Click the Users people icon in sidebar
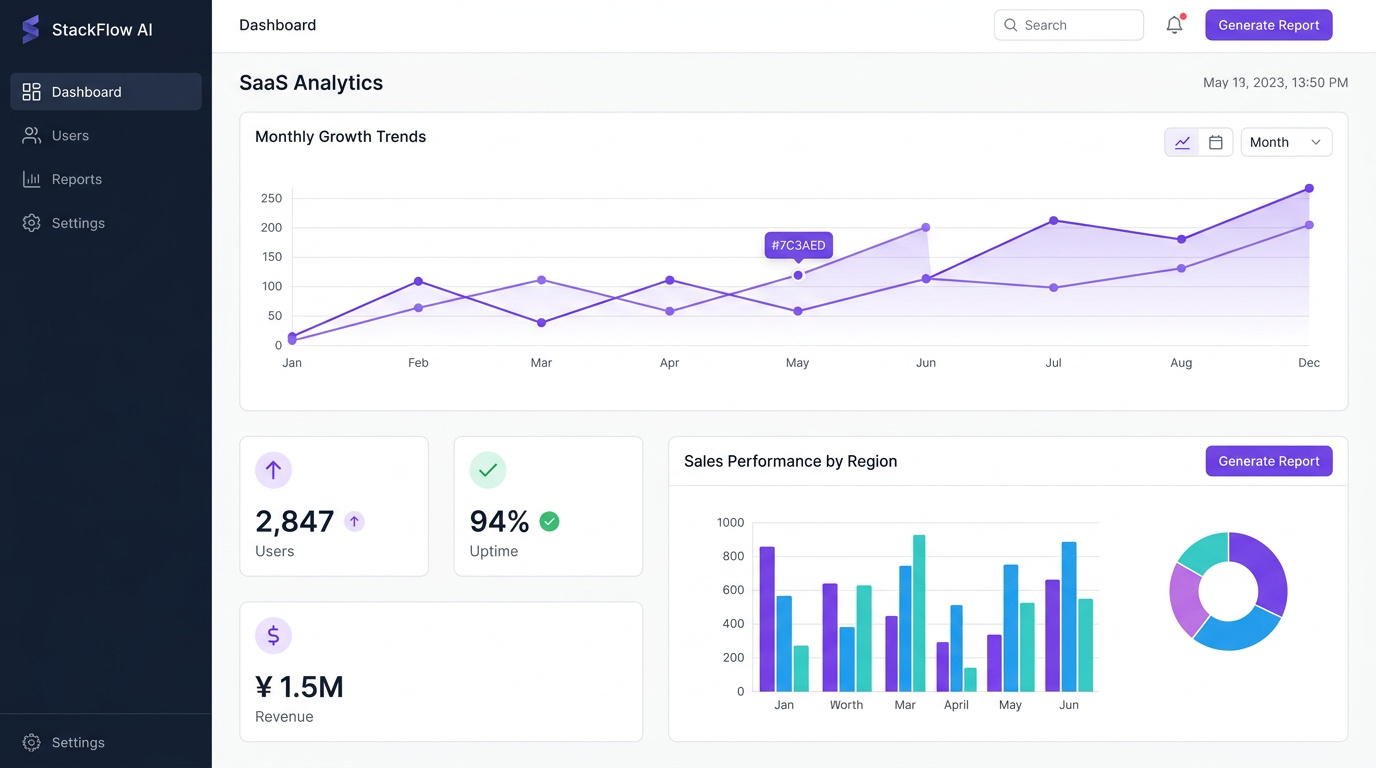Image resolution: width=1376 pixels, height=768 pixels. pyautogui.click(x=31, y=135)
